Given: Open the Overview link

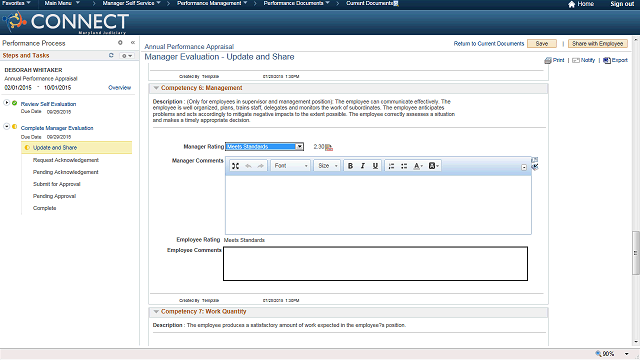Looking at the screenshot, I should tap(120, 88).
